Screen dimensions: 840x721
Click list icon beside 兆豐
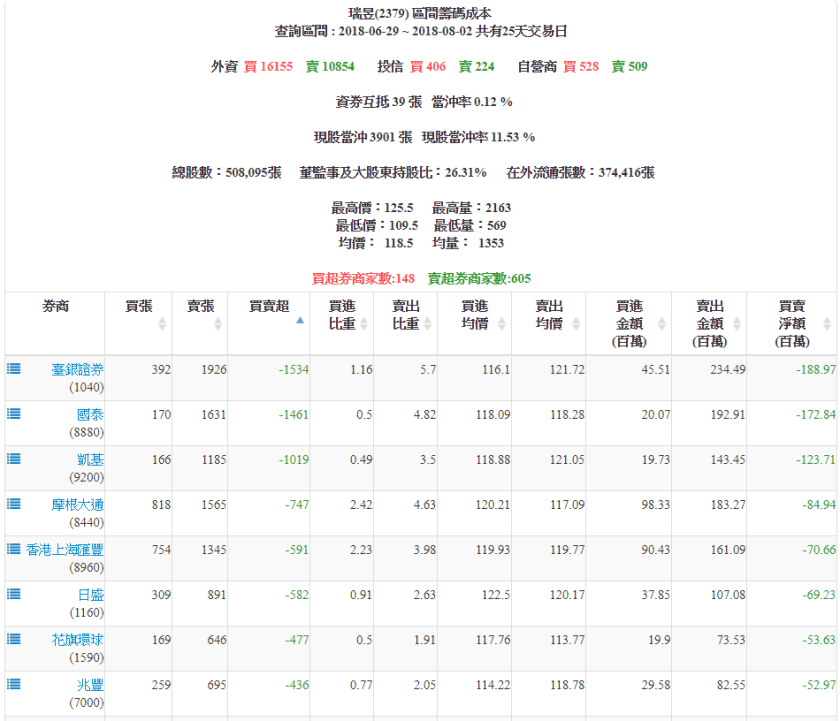[14, 683]
